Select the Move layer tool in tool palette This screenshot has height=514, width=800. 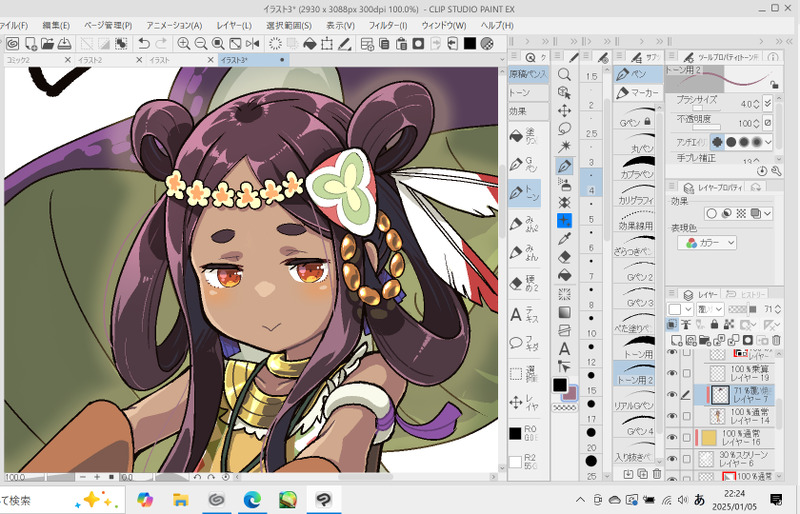point(564,111)
